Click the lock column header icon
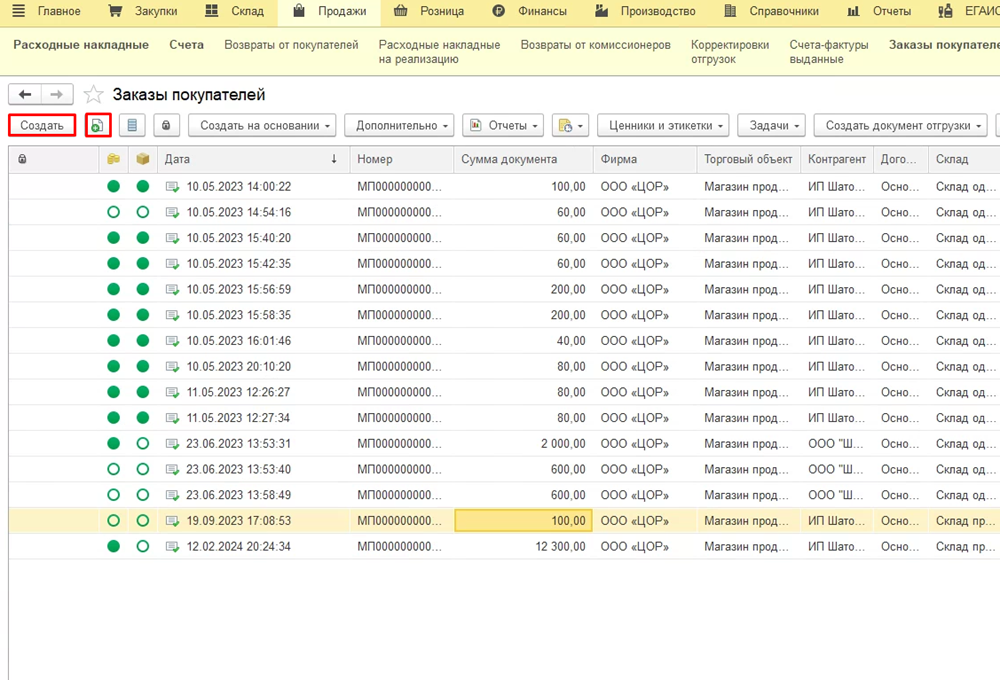The width and height of the screenshot is (1000, 680). click(22, 159)
